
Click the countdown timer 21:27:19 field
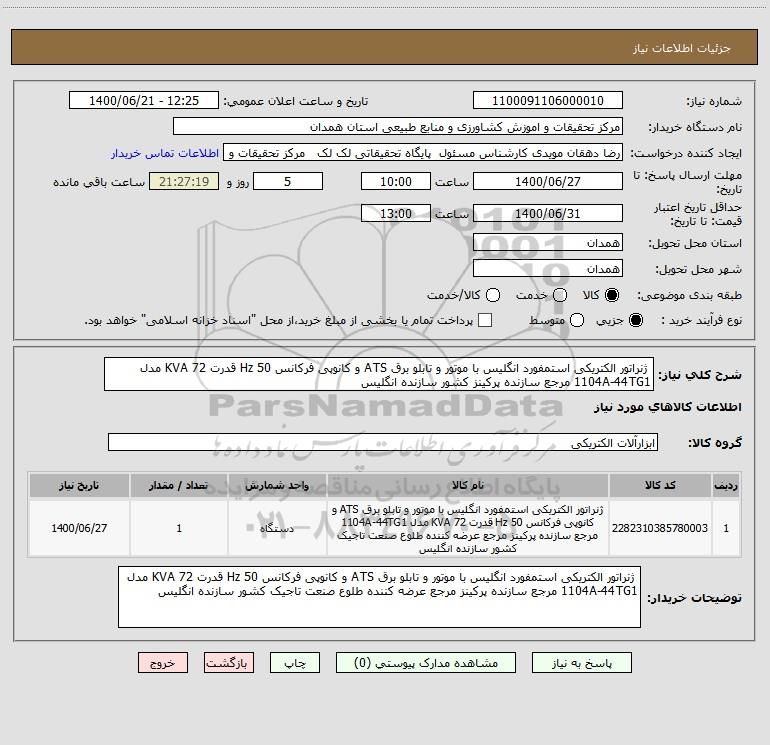coord(184,181)
